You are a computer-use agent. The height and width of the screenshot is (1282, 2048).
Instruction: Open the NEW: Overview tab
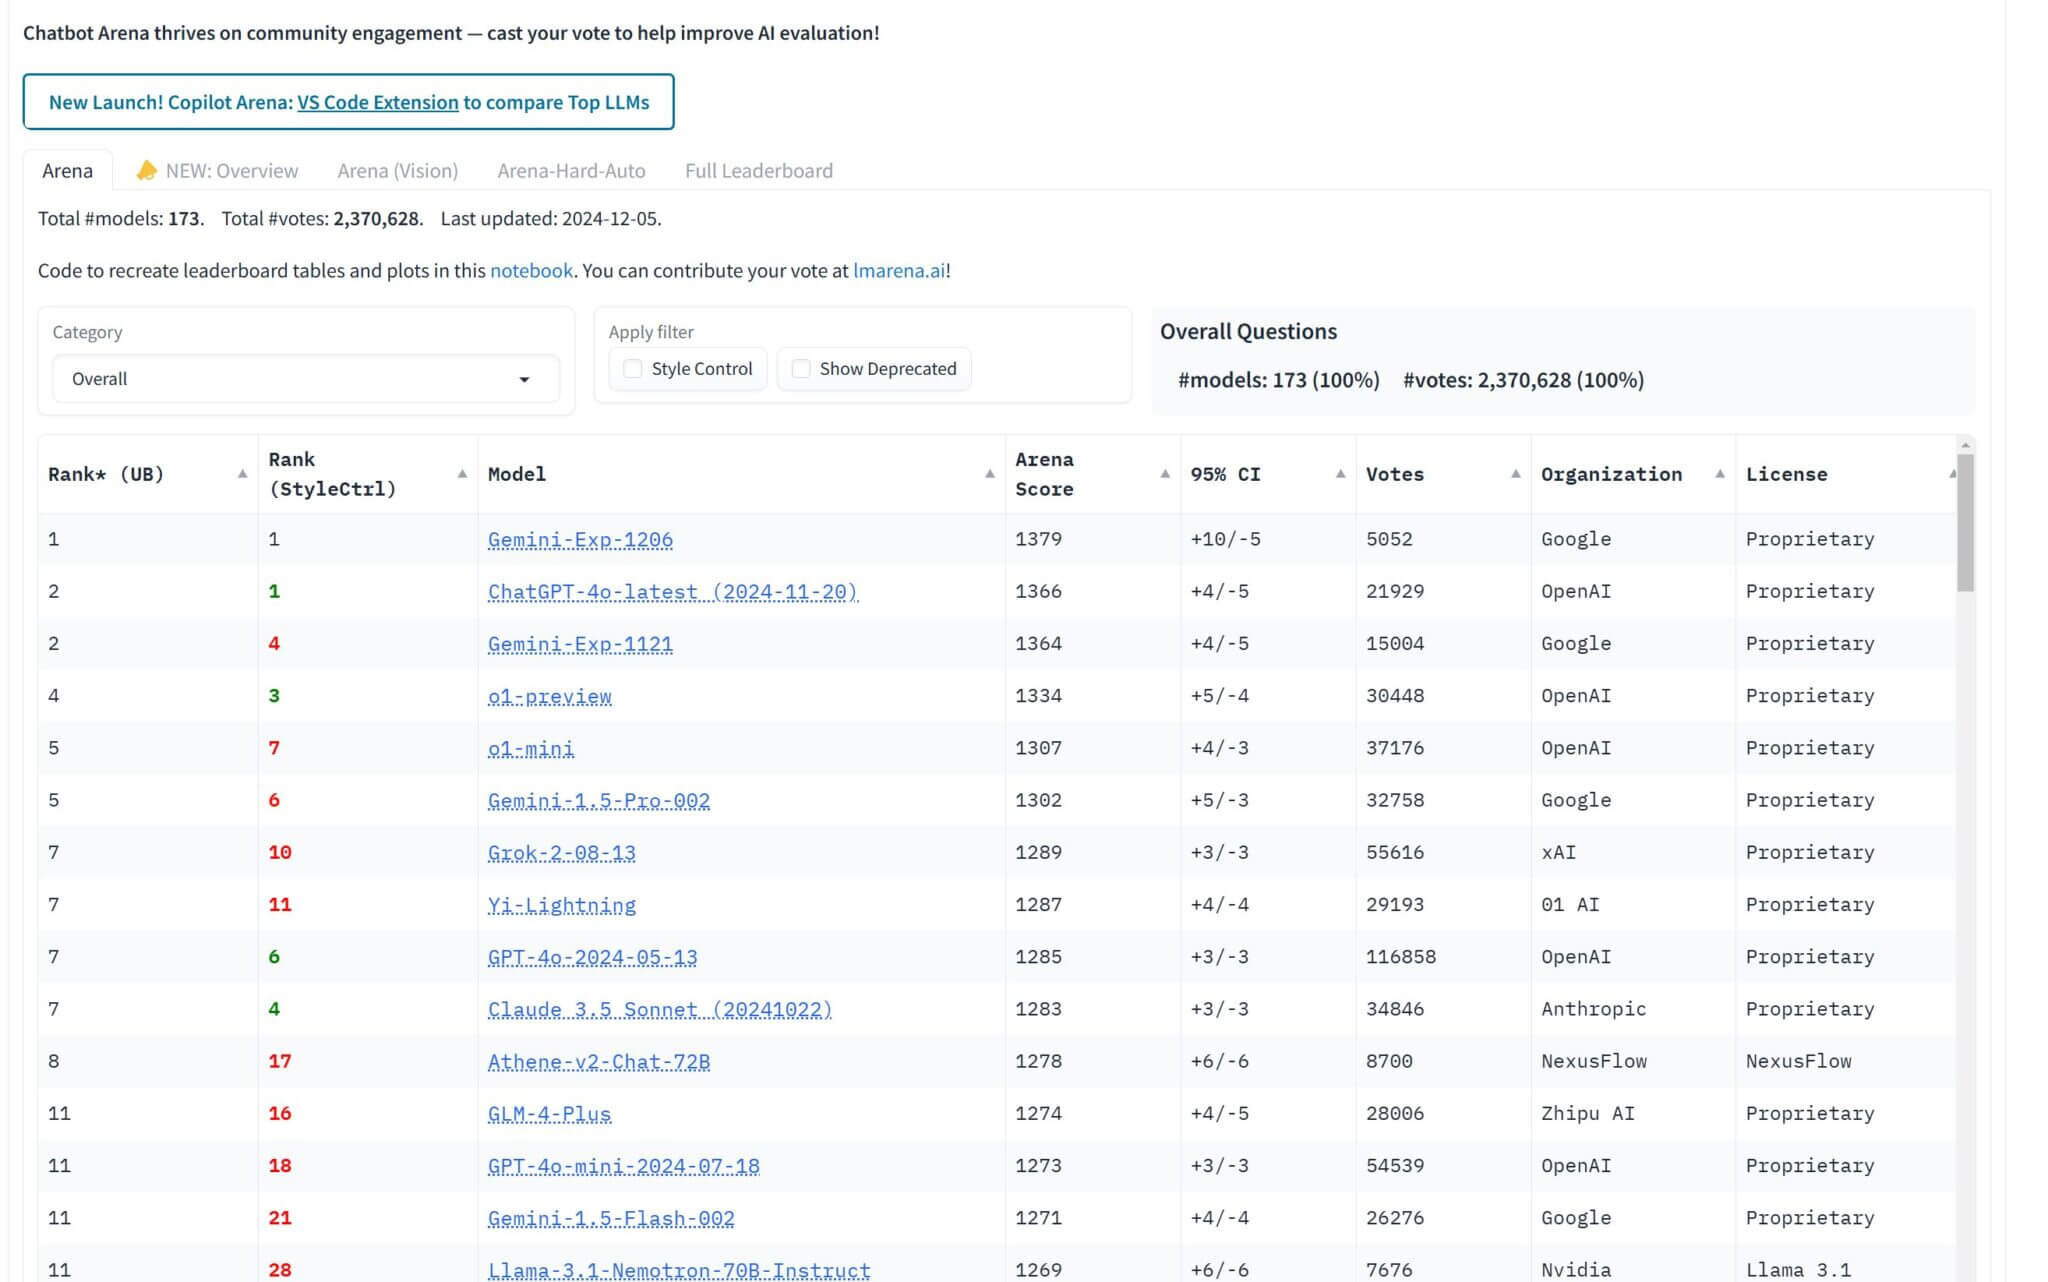tap(217, 171)
